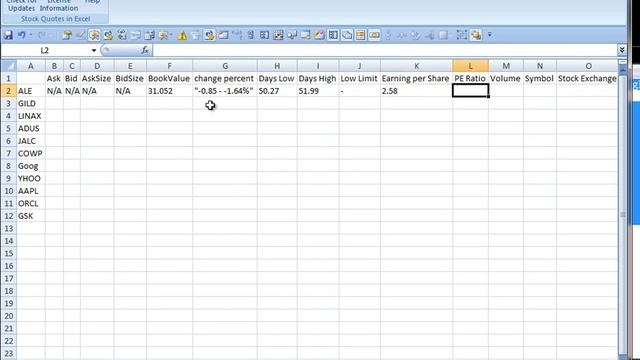Click the Select All corner of the grid
Image resolution: width=640 pixels, height=360 pixels.
point(9,66)
